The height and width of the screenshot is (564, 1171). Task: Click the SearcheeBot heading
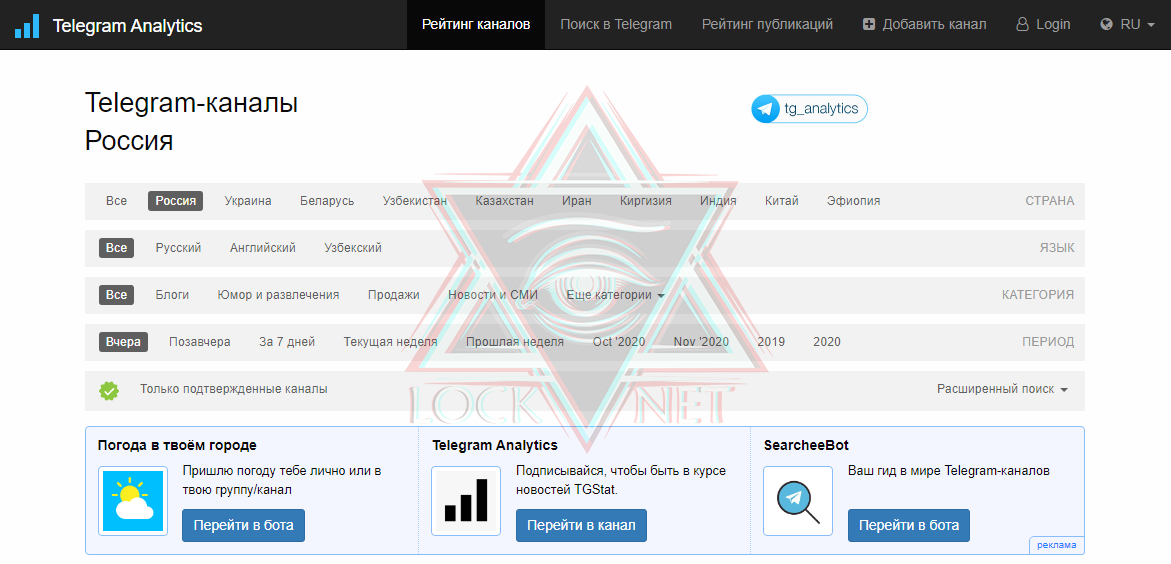pos(807,446)
